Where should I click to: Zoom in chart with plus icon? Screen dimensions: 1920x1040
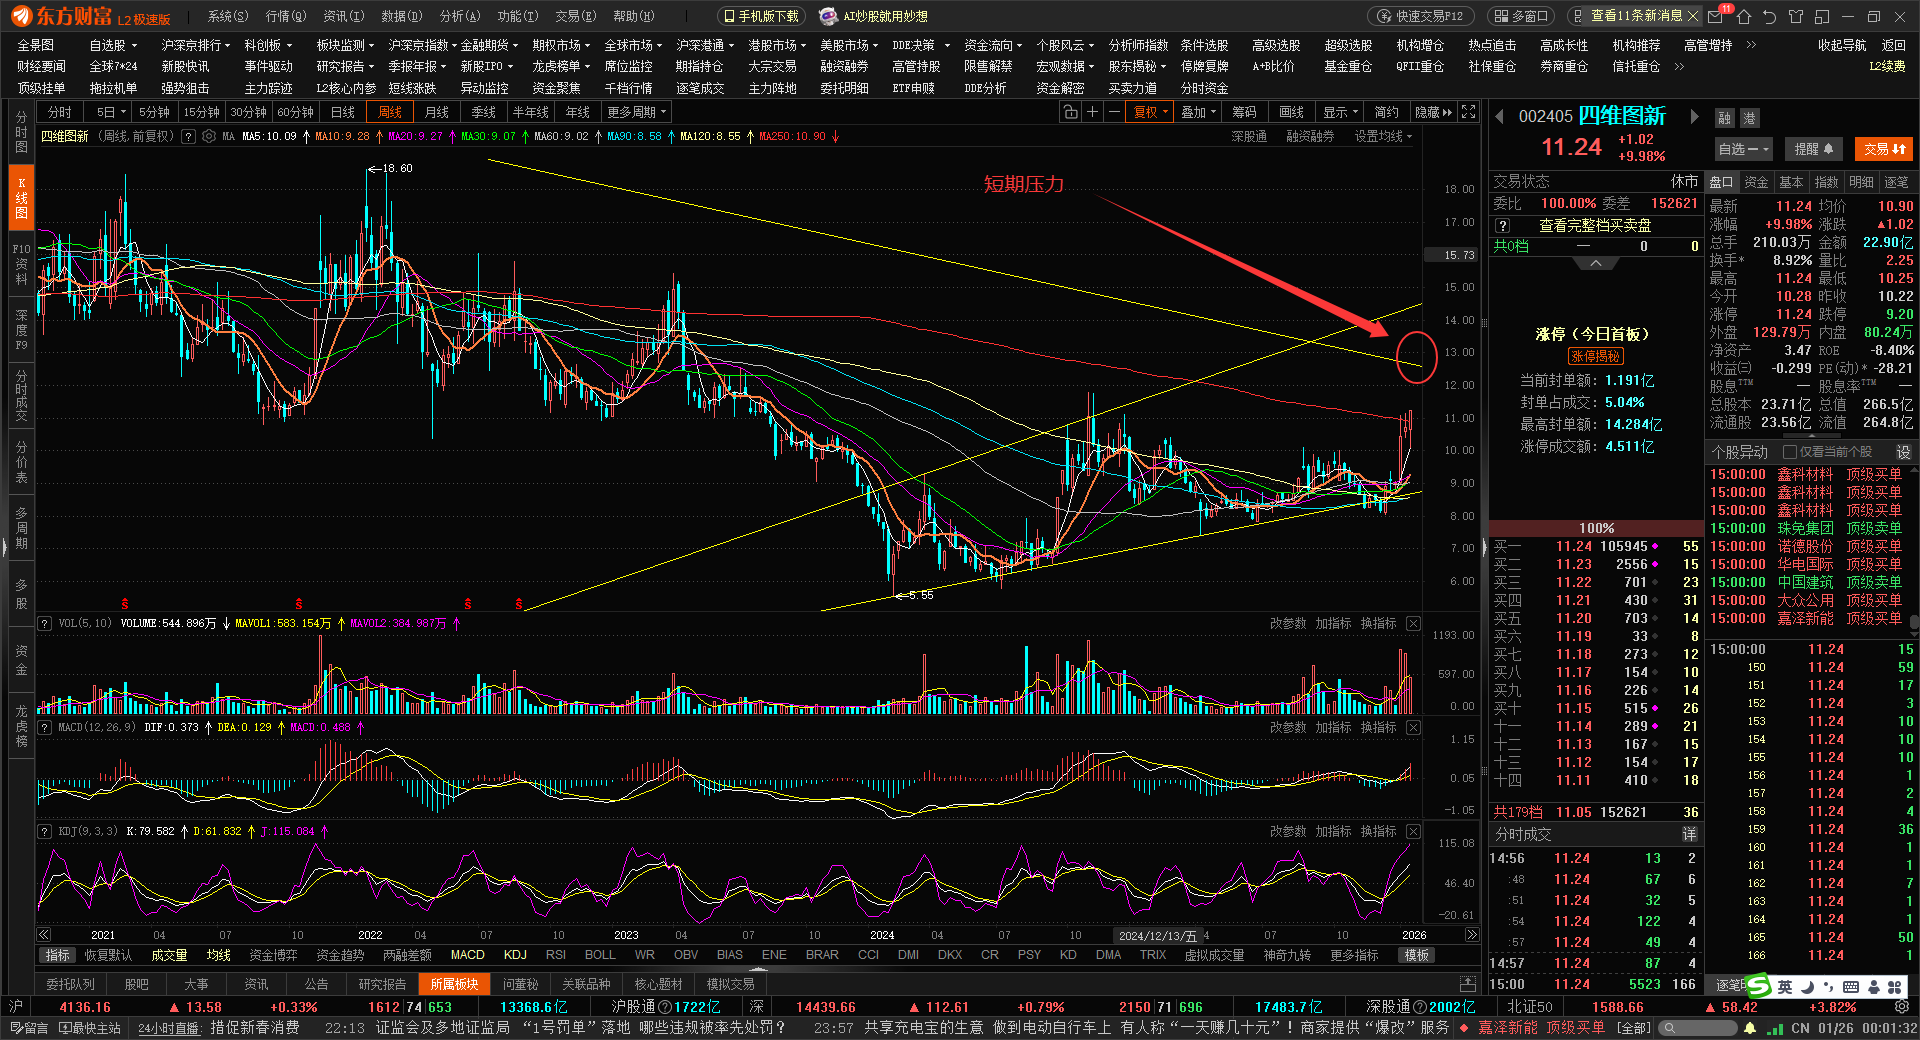coord(1093,112)
